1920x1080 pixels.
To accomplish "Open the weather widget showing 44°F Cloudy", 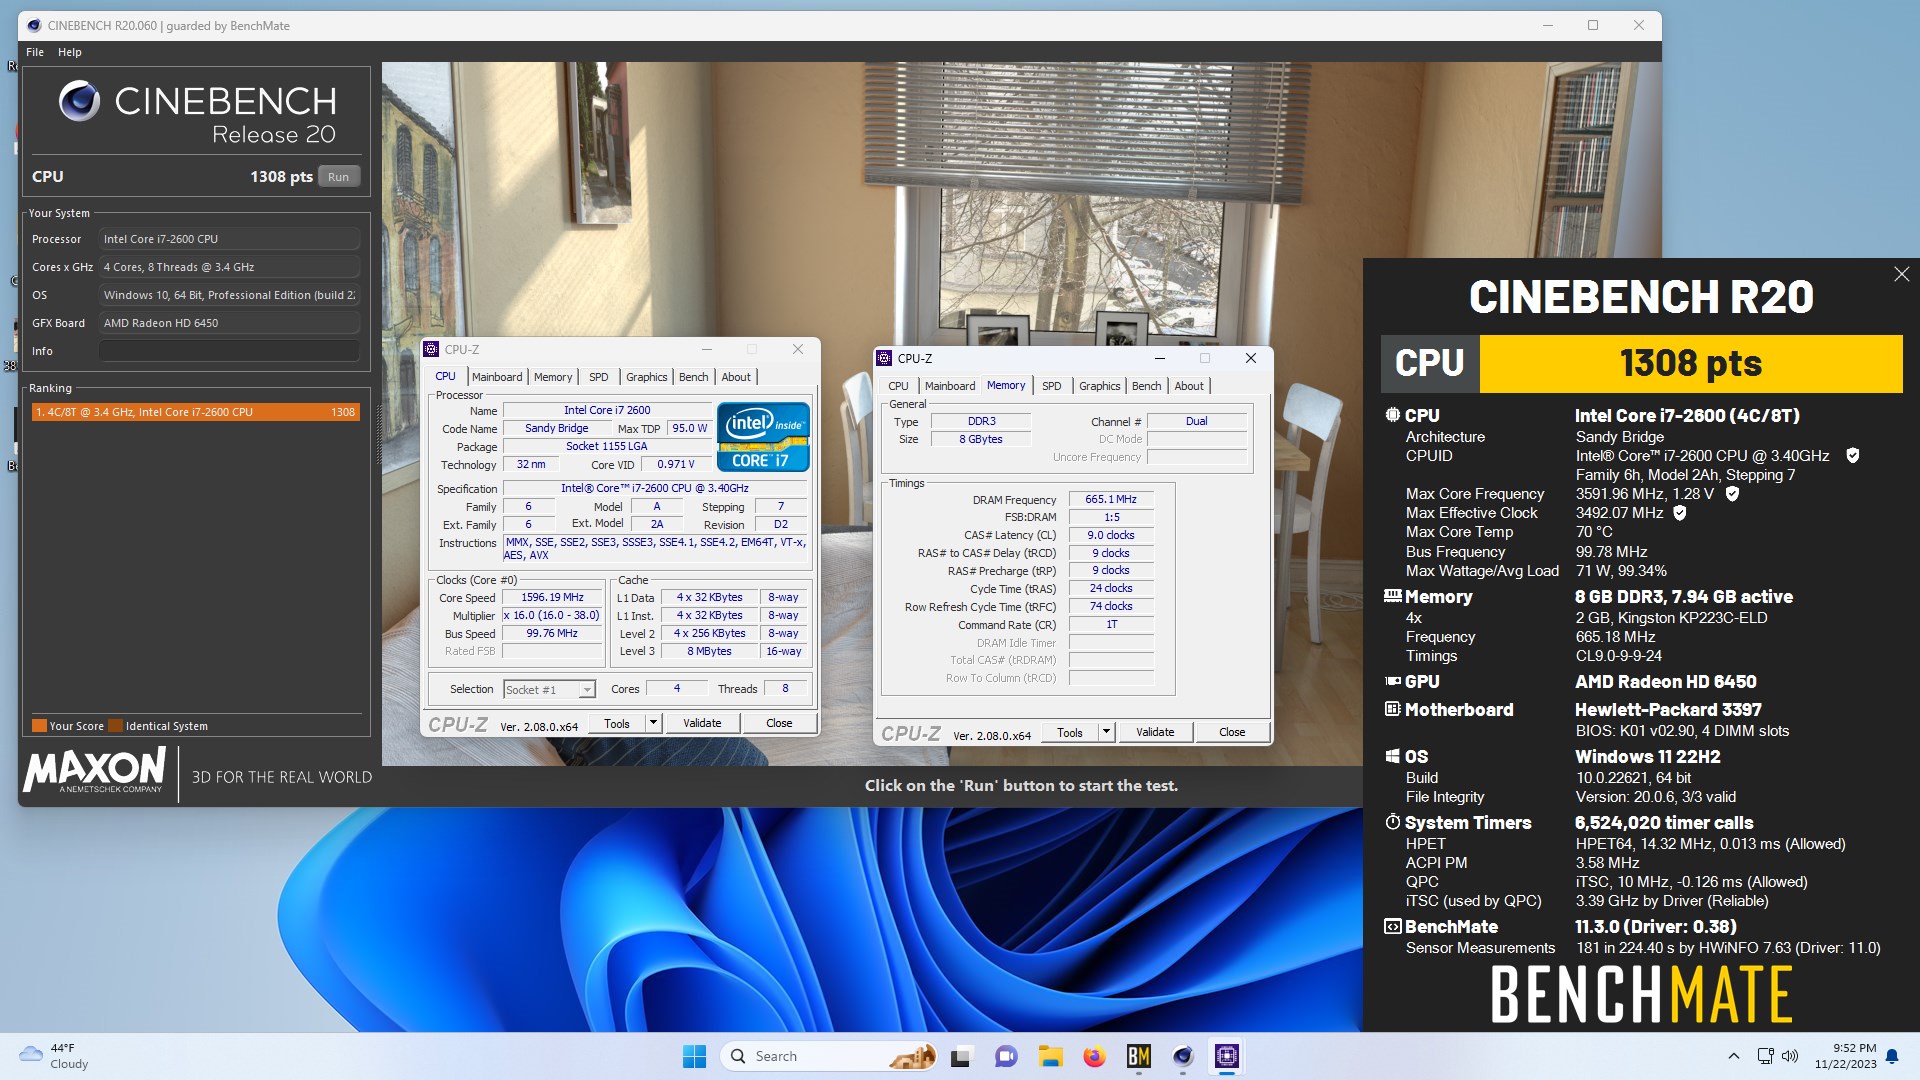I will [54, 1056].
